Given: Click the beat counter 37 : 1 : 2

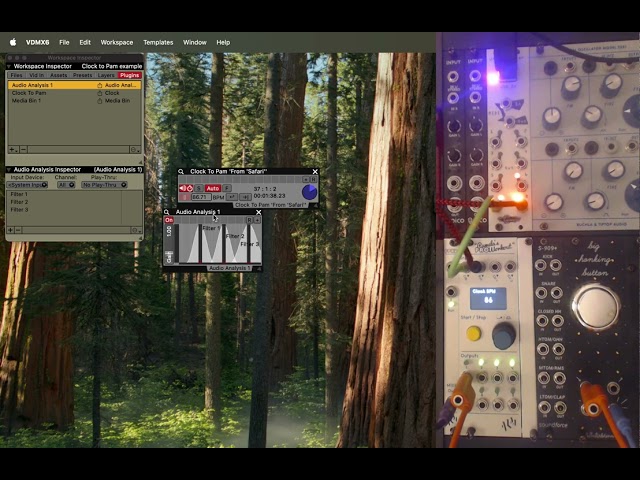Looking at the screenshot, I should (x=265, y=189).
